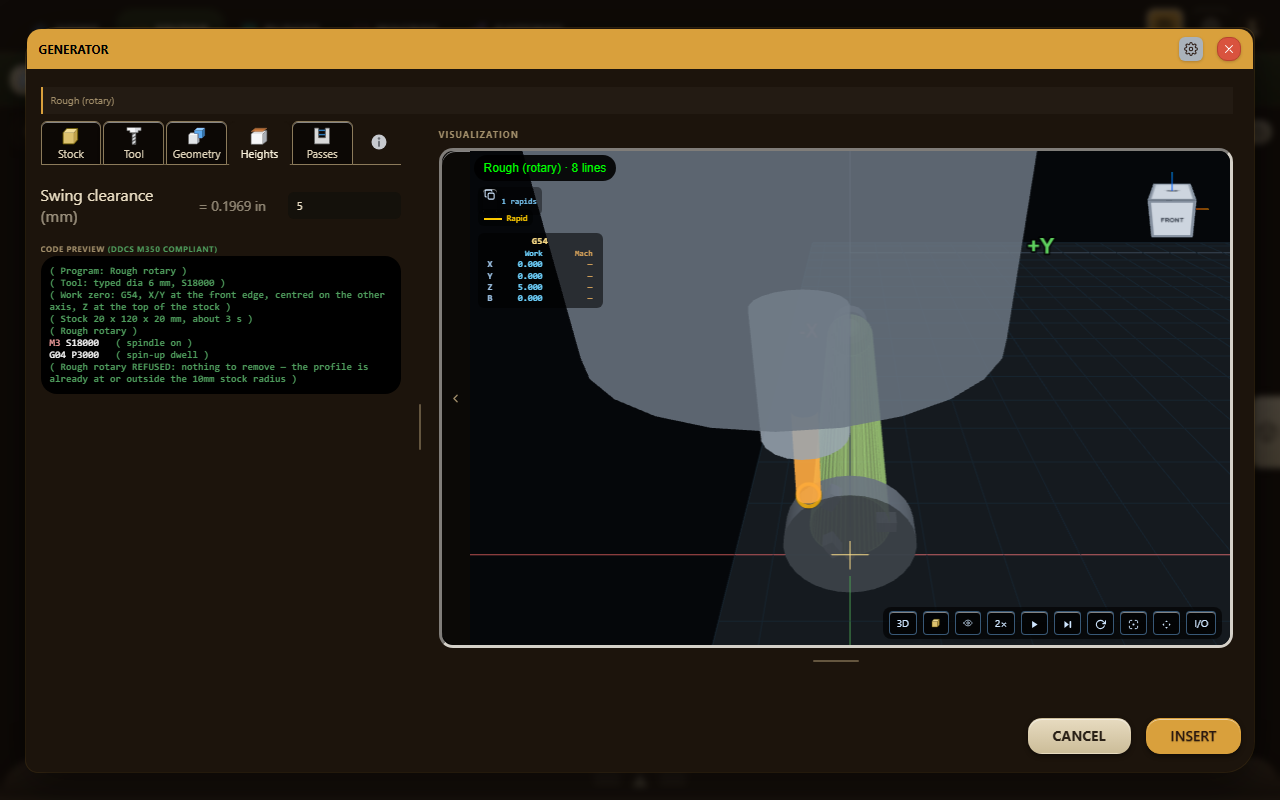Screen dimensions: 1280x800
Task: Click the info icon beside Passes tab
Action: [x=379, y=142]
